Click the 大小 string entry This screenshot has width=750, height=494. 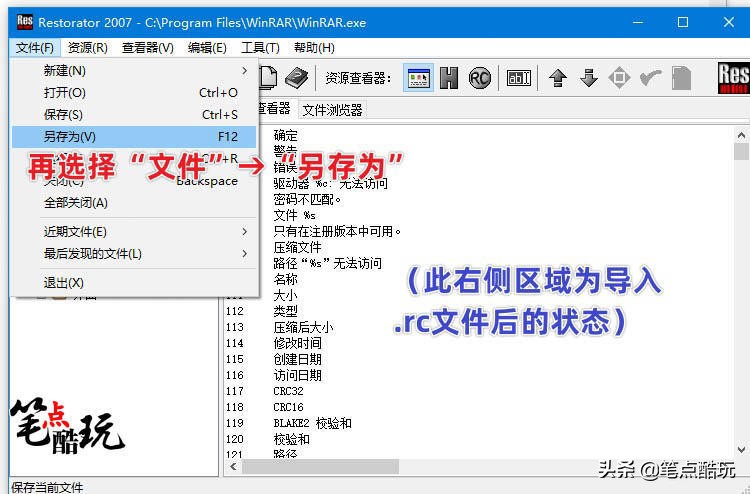(286, 295)
